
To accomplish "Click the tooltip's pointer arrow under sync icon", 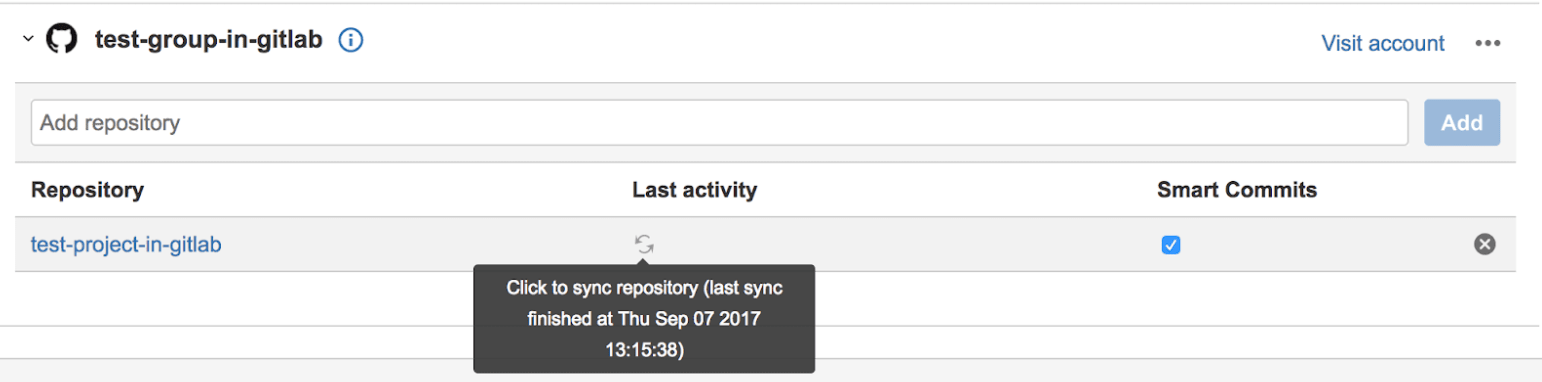I will (x=644, y=260).
